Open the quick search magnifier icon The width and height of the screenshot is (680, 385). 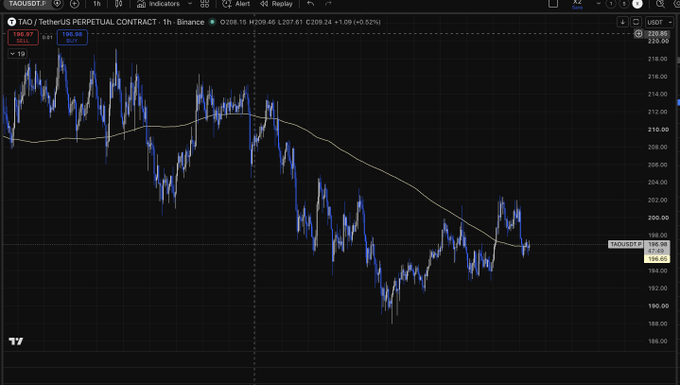pos(660,4)
